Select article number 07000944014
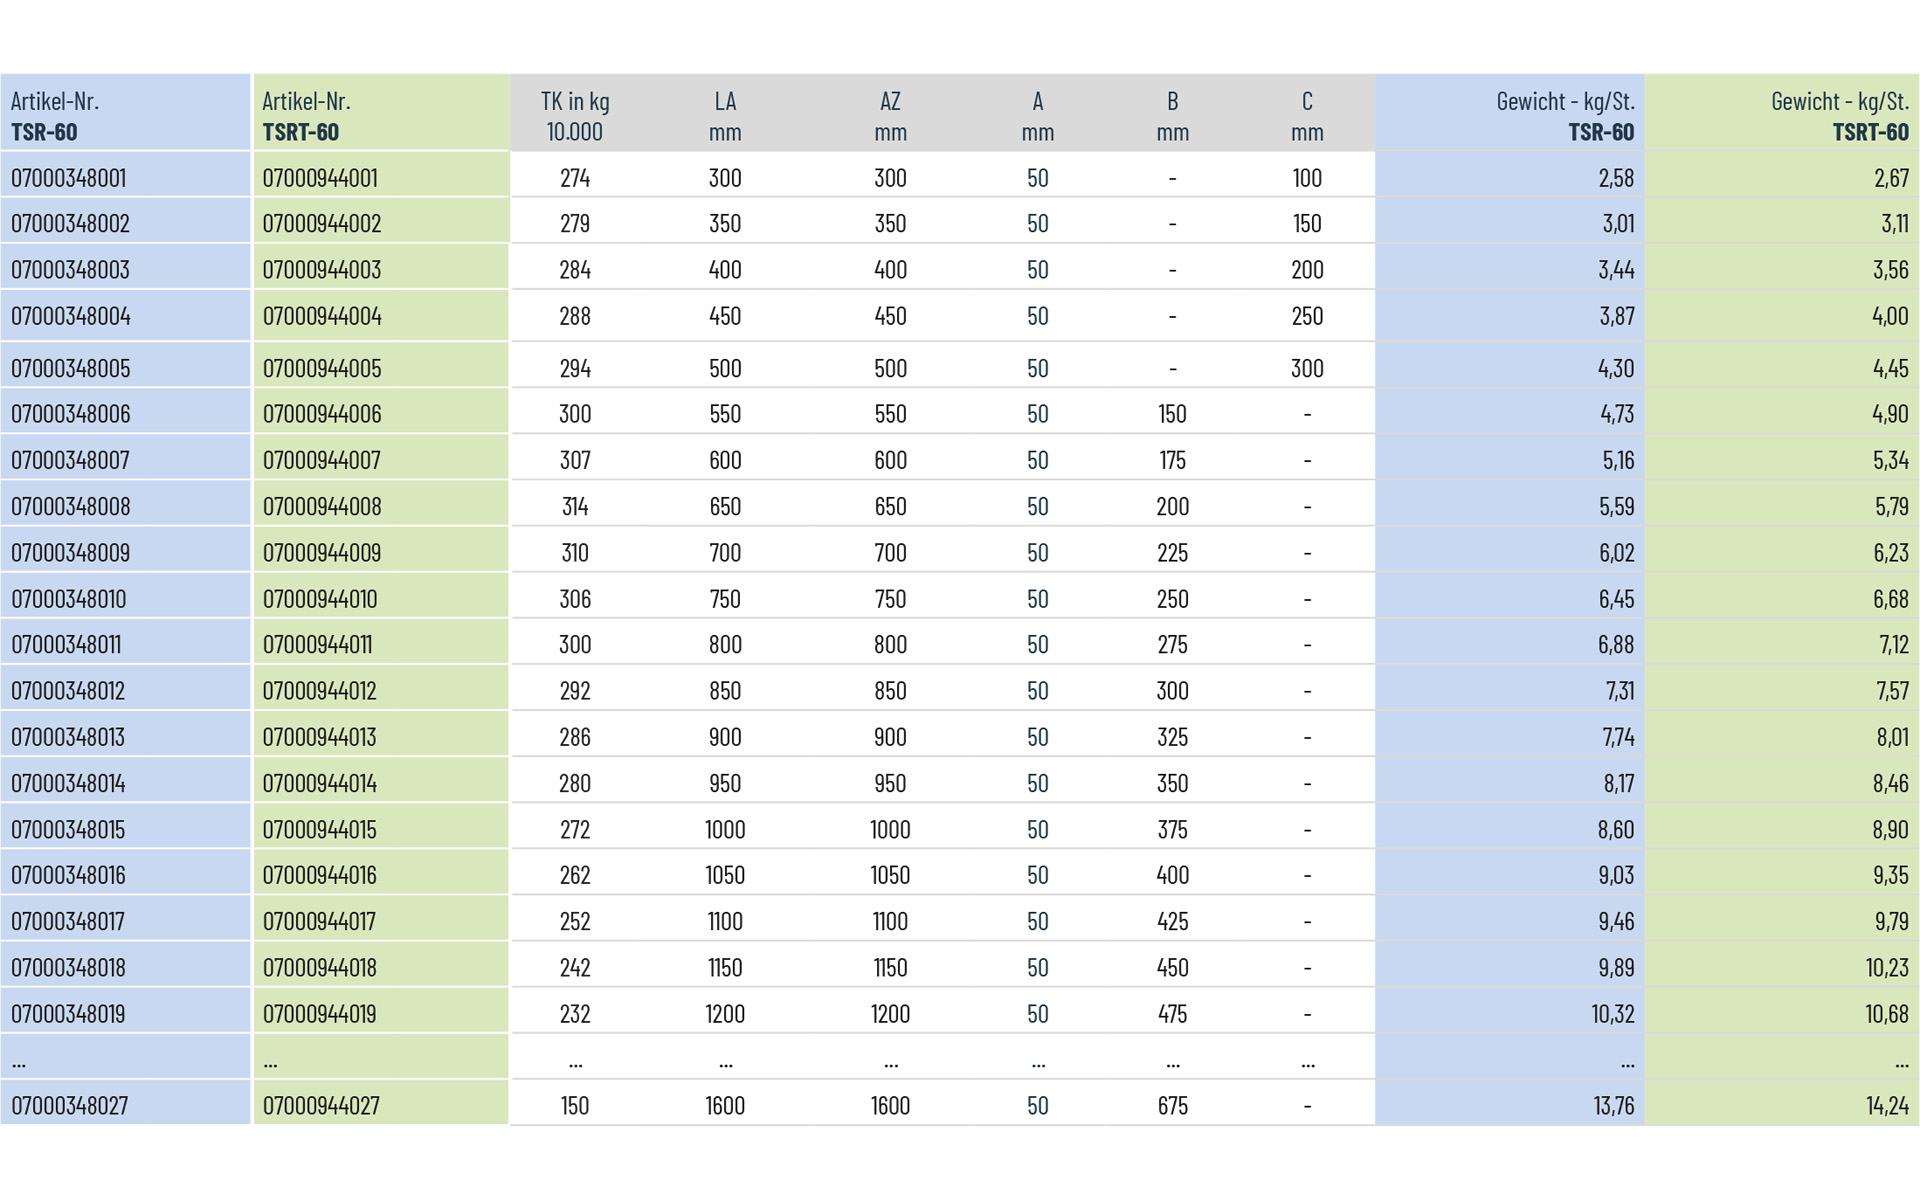This screenshot has width=1920, height=1200. click(320, 784)
